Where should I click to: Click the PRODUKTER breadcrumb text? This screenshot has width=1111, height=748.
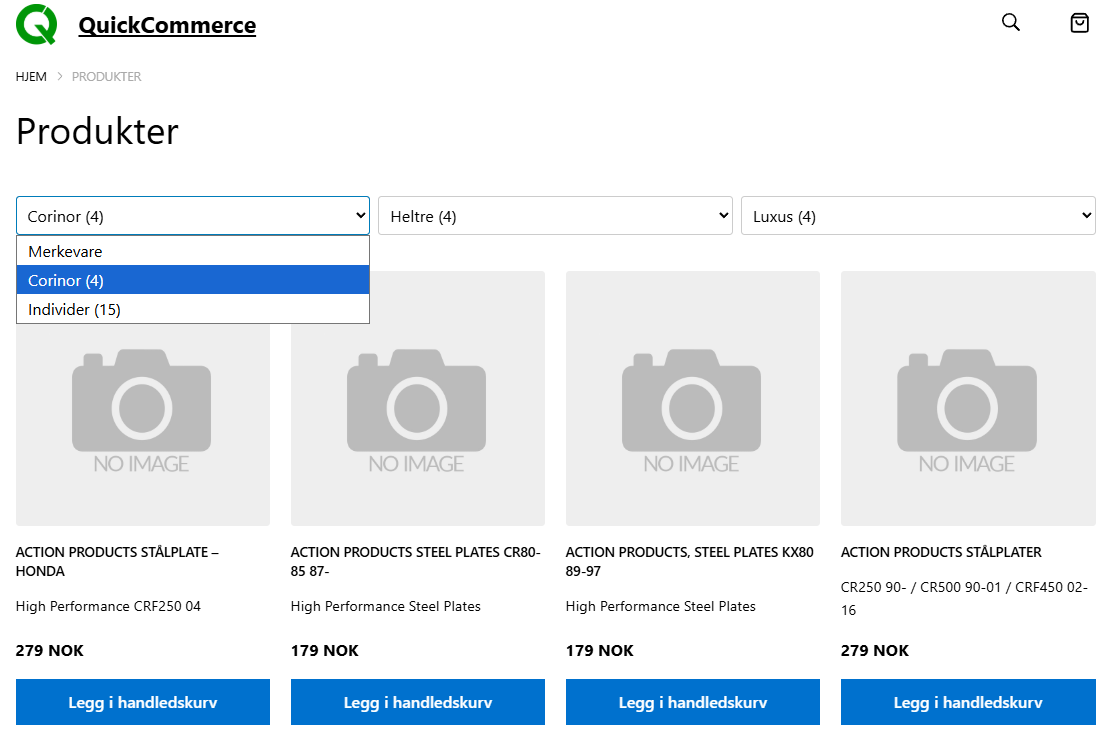coord(106,76)
